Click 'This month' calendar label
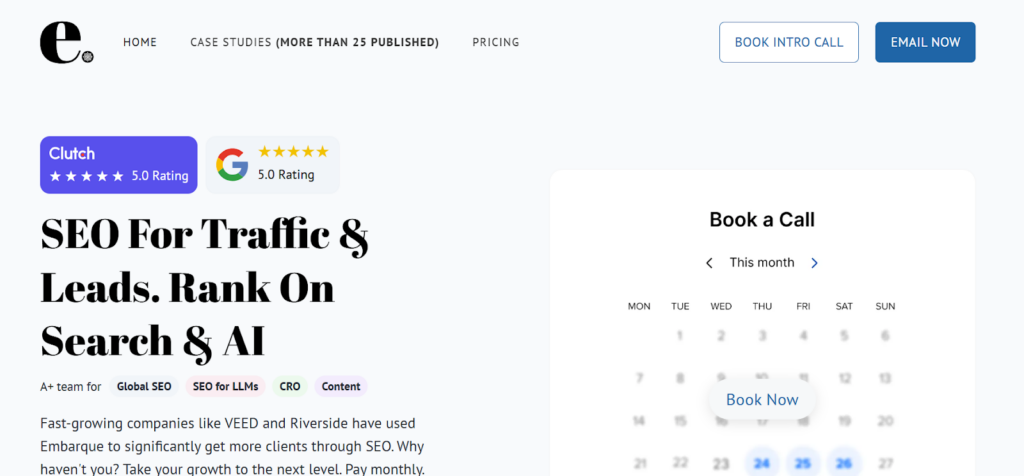Image resolution: width=1024 pixels, height=476 pixels. [762, 263]
